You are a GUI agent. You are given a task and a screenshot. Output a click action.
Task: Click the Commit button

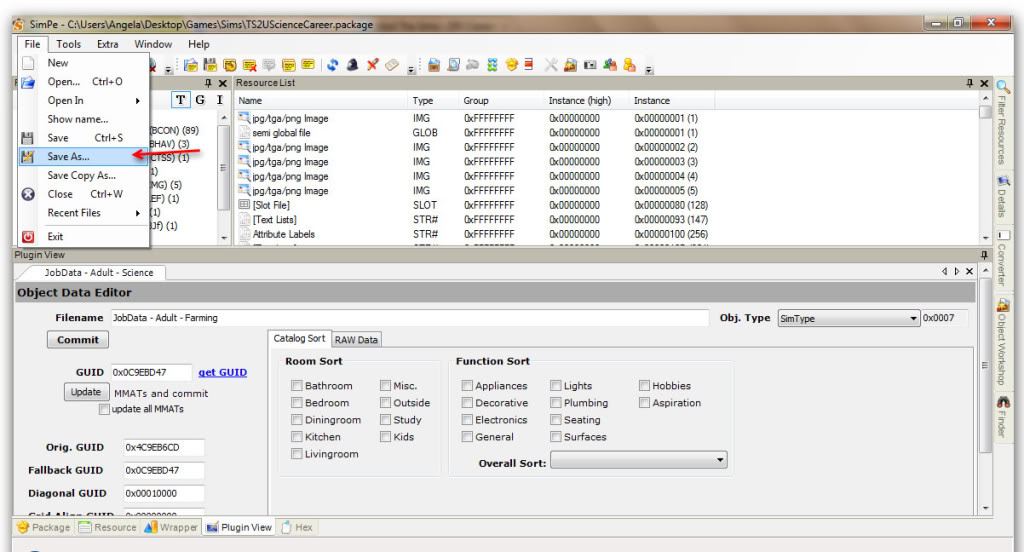click(x=78, y=340)
